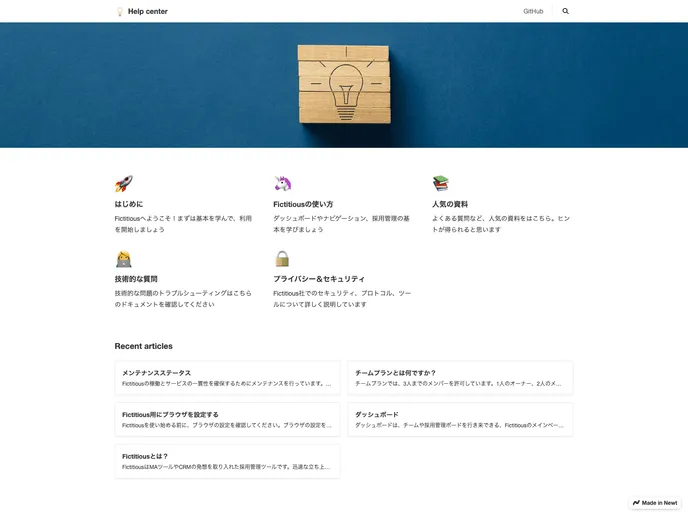Click the technologist icon above 技術的な質問

(x=123, y=259)
